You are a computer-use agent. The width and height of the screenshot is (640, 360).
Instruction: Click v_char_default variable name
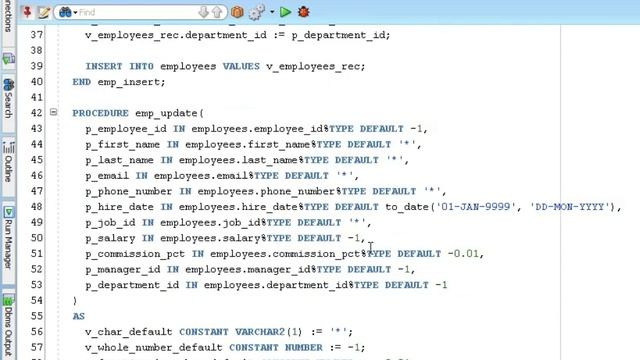coord(129,332)
